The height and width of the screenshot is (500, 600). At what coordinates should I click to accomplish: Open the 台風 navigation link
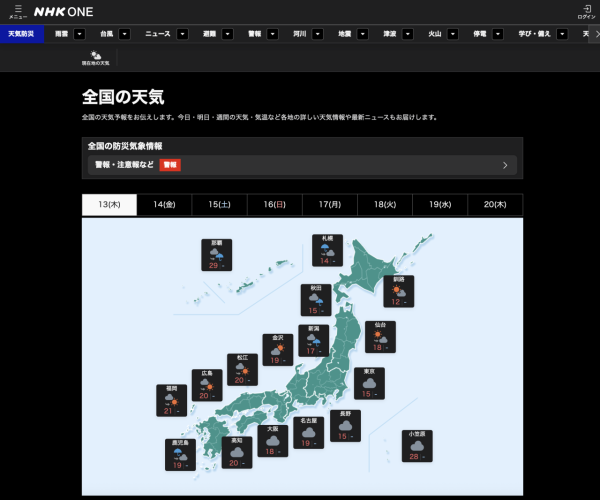coord(106,34)
